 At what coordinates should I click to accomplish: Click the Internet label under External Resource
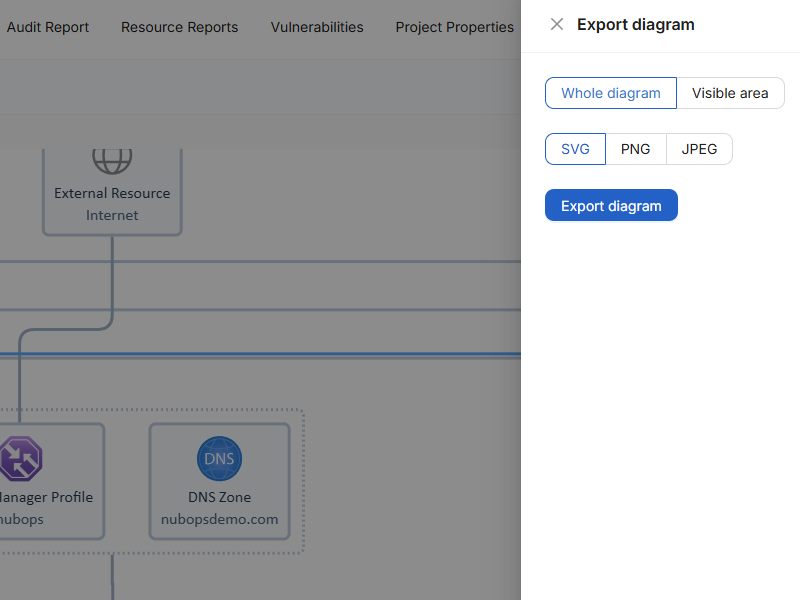click(112, 215)
